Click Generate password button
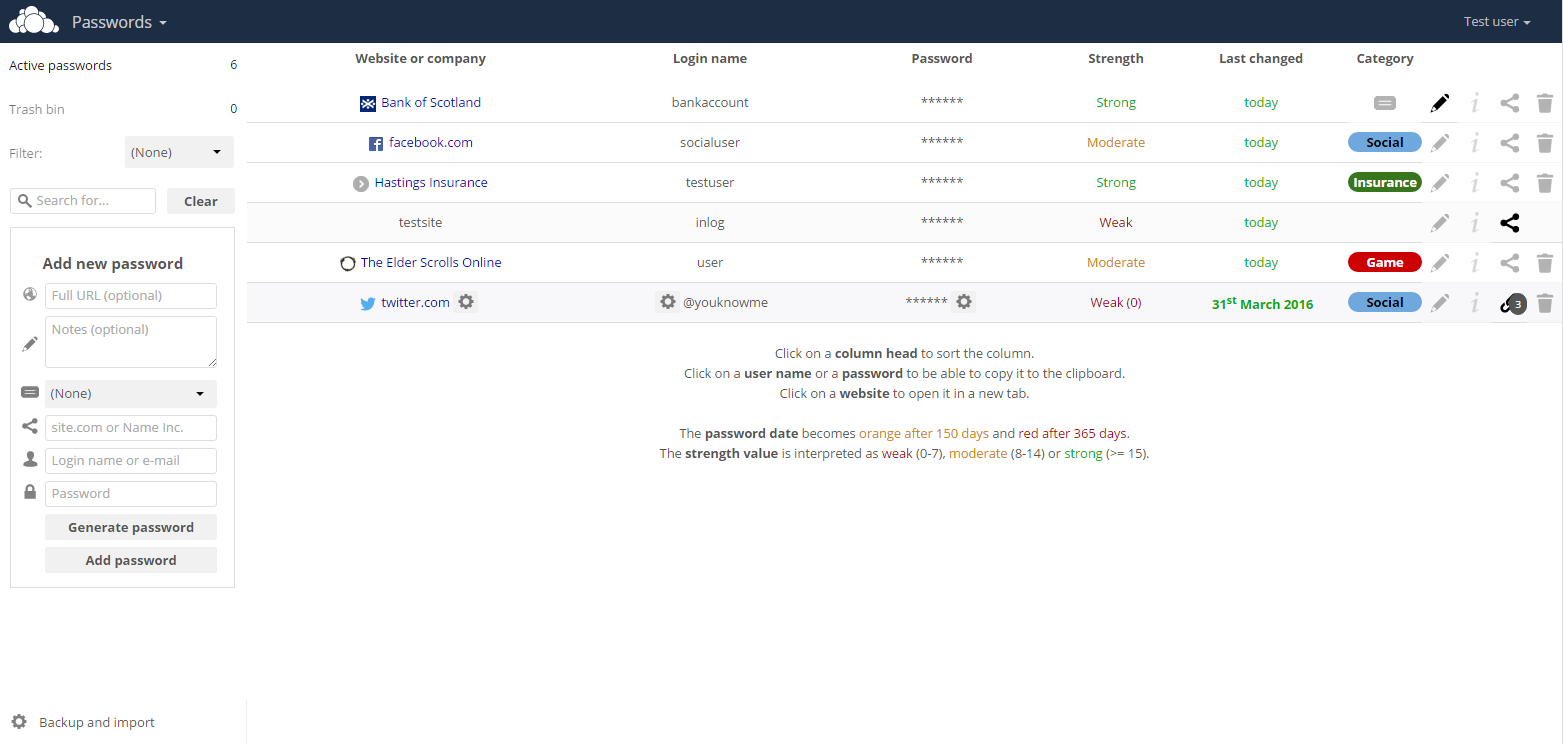1563x744 pixels. (131, 527)
